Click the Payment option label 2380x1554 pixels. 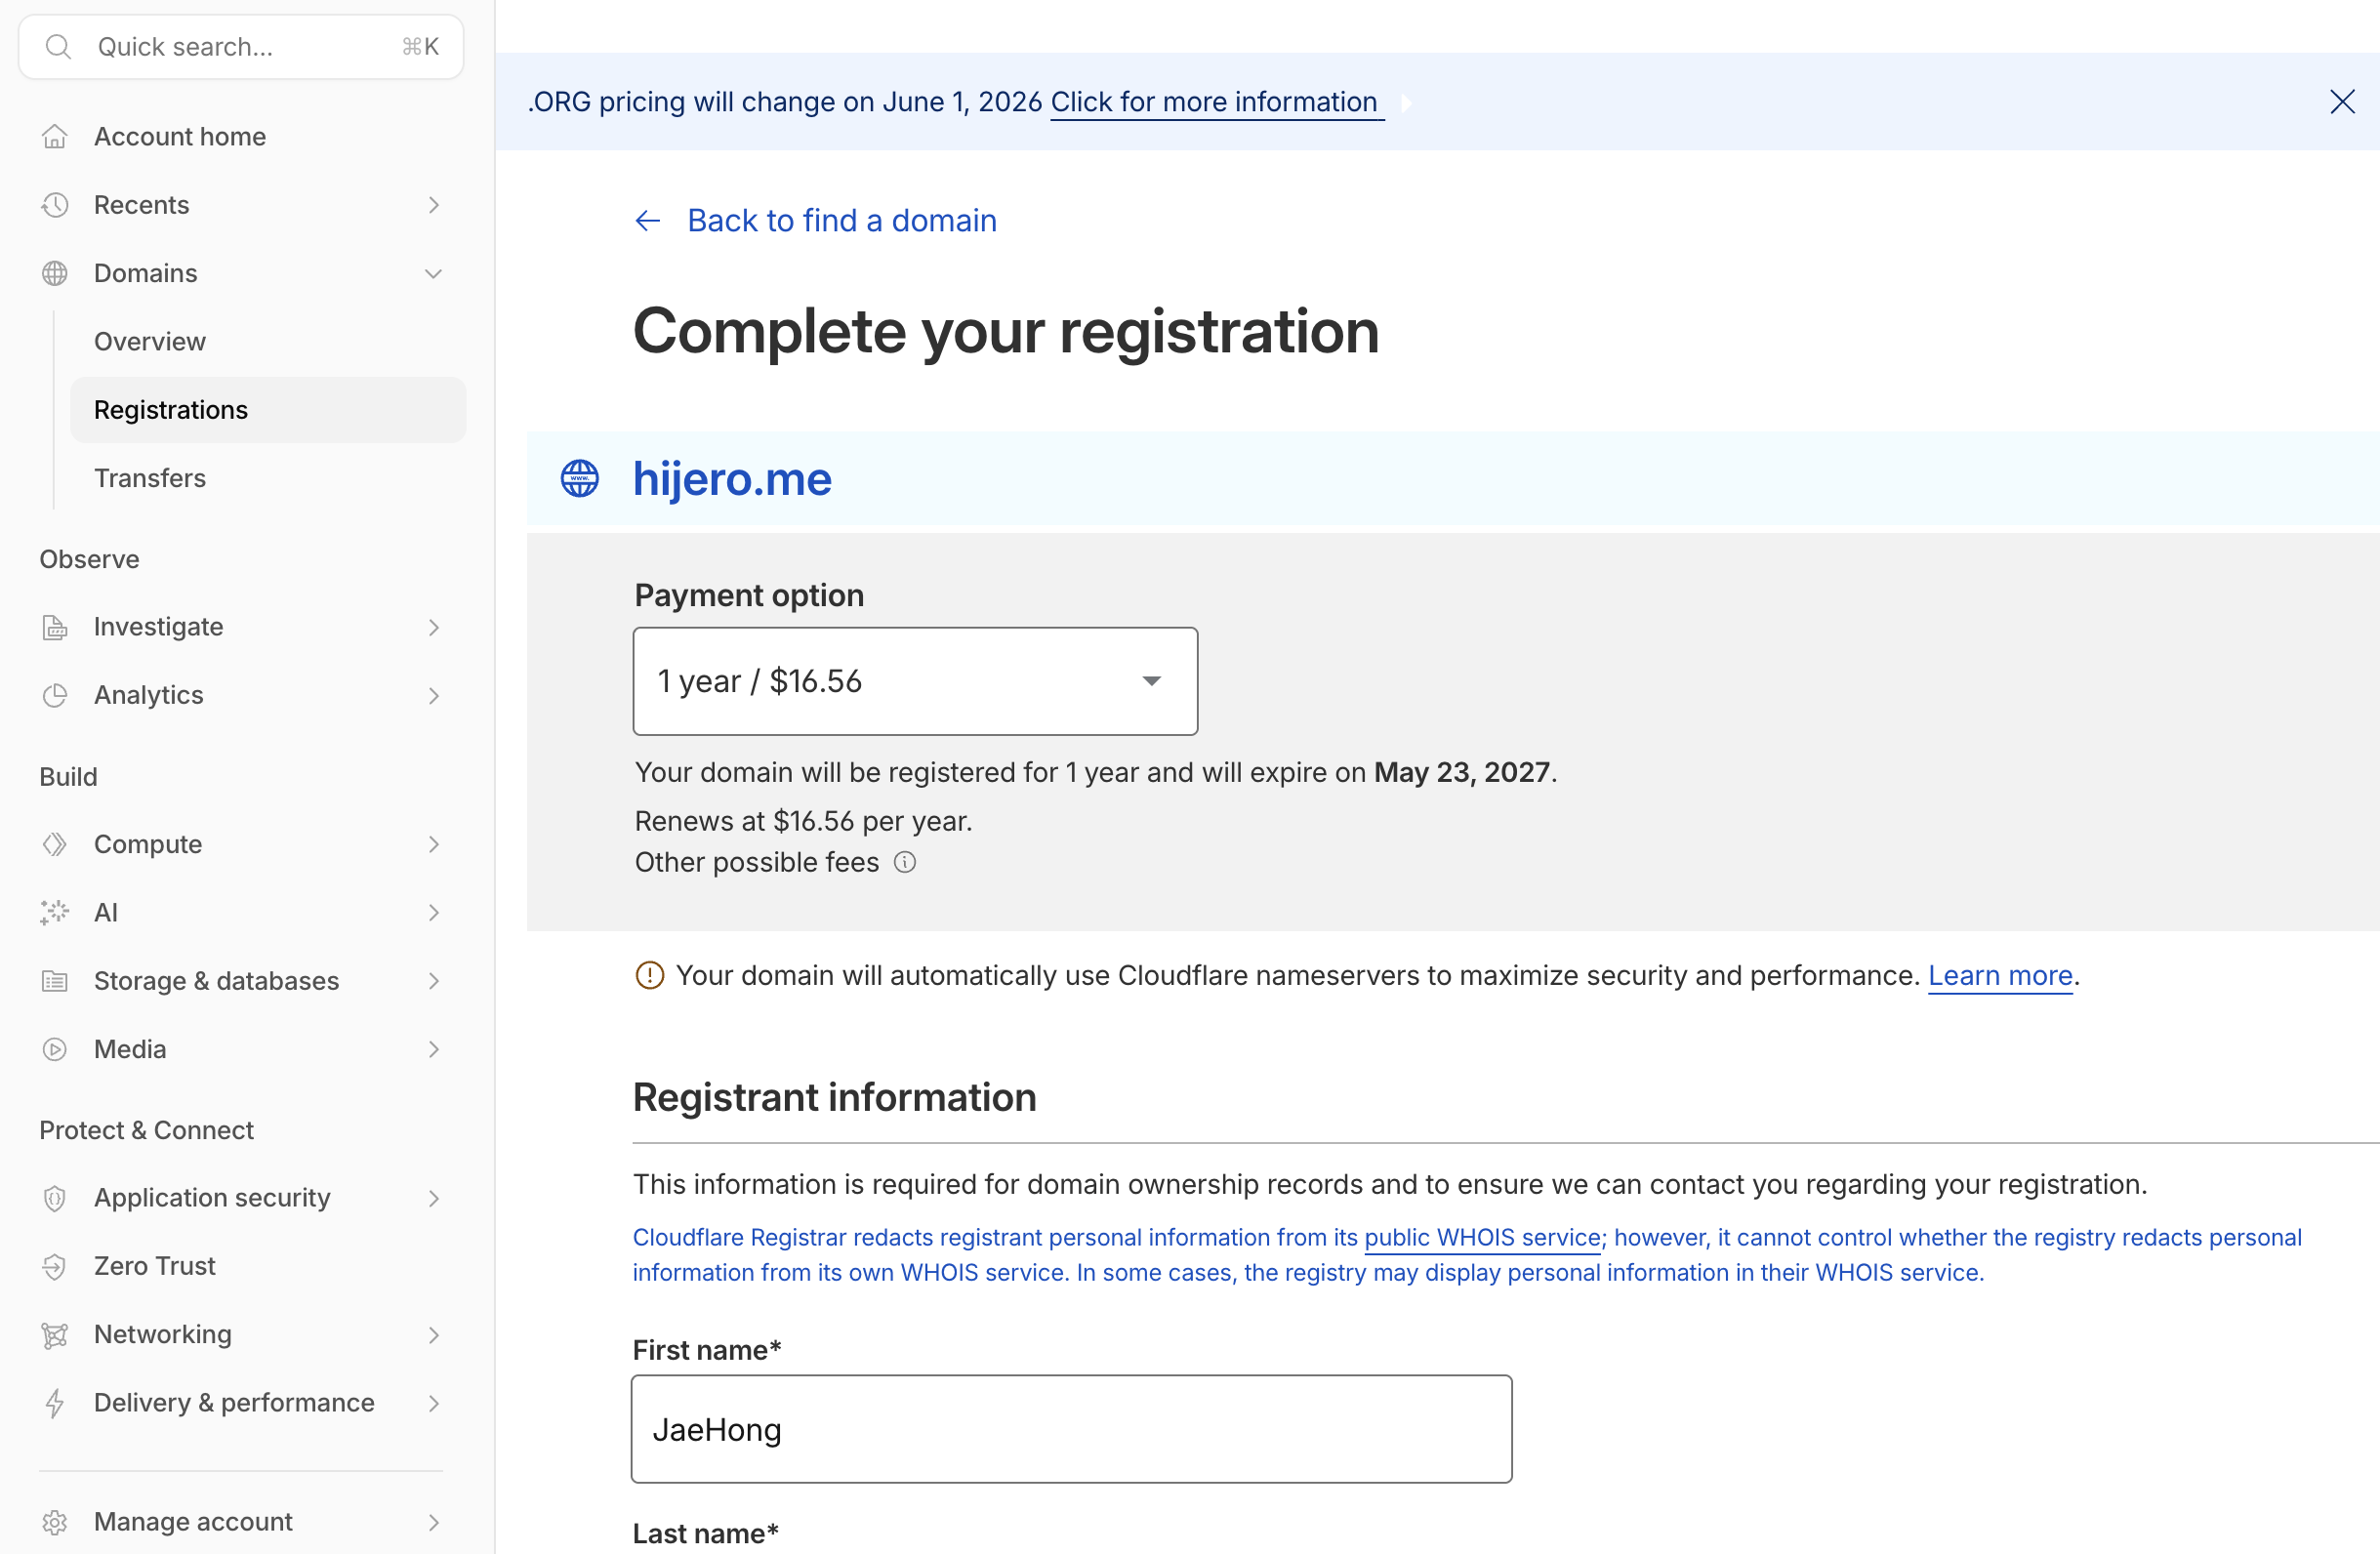(749, 595)
